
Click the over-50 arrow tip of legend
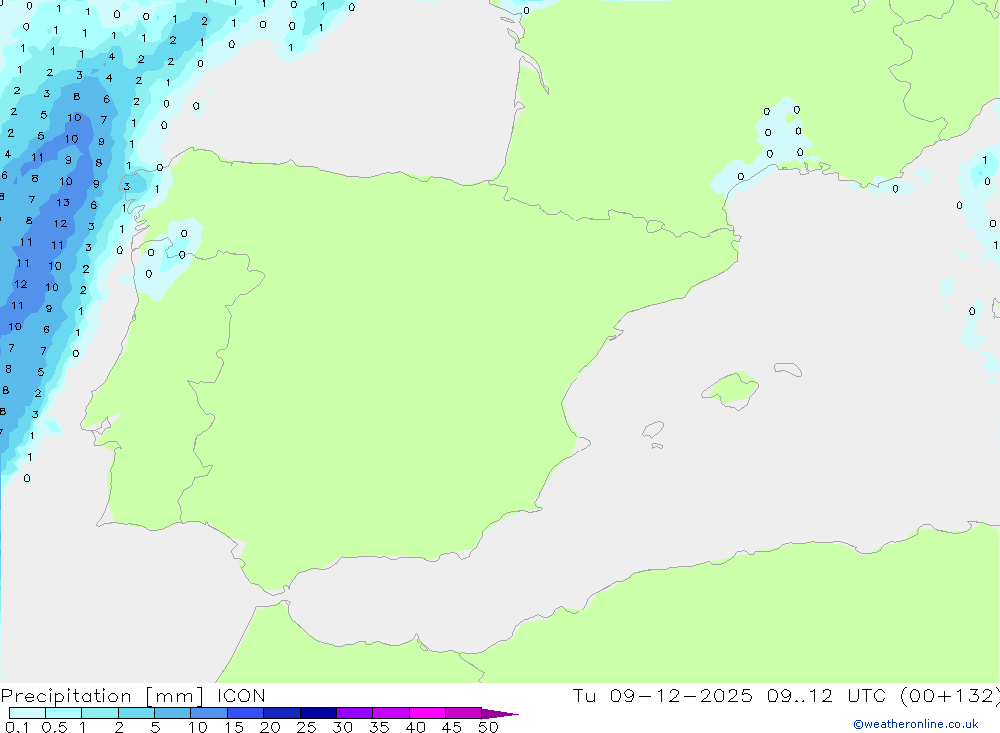point(499,714)
